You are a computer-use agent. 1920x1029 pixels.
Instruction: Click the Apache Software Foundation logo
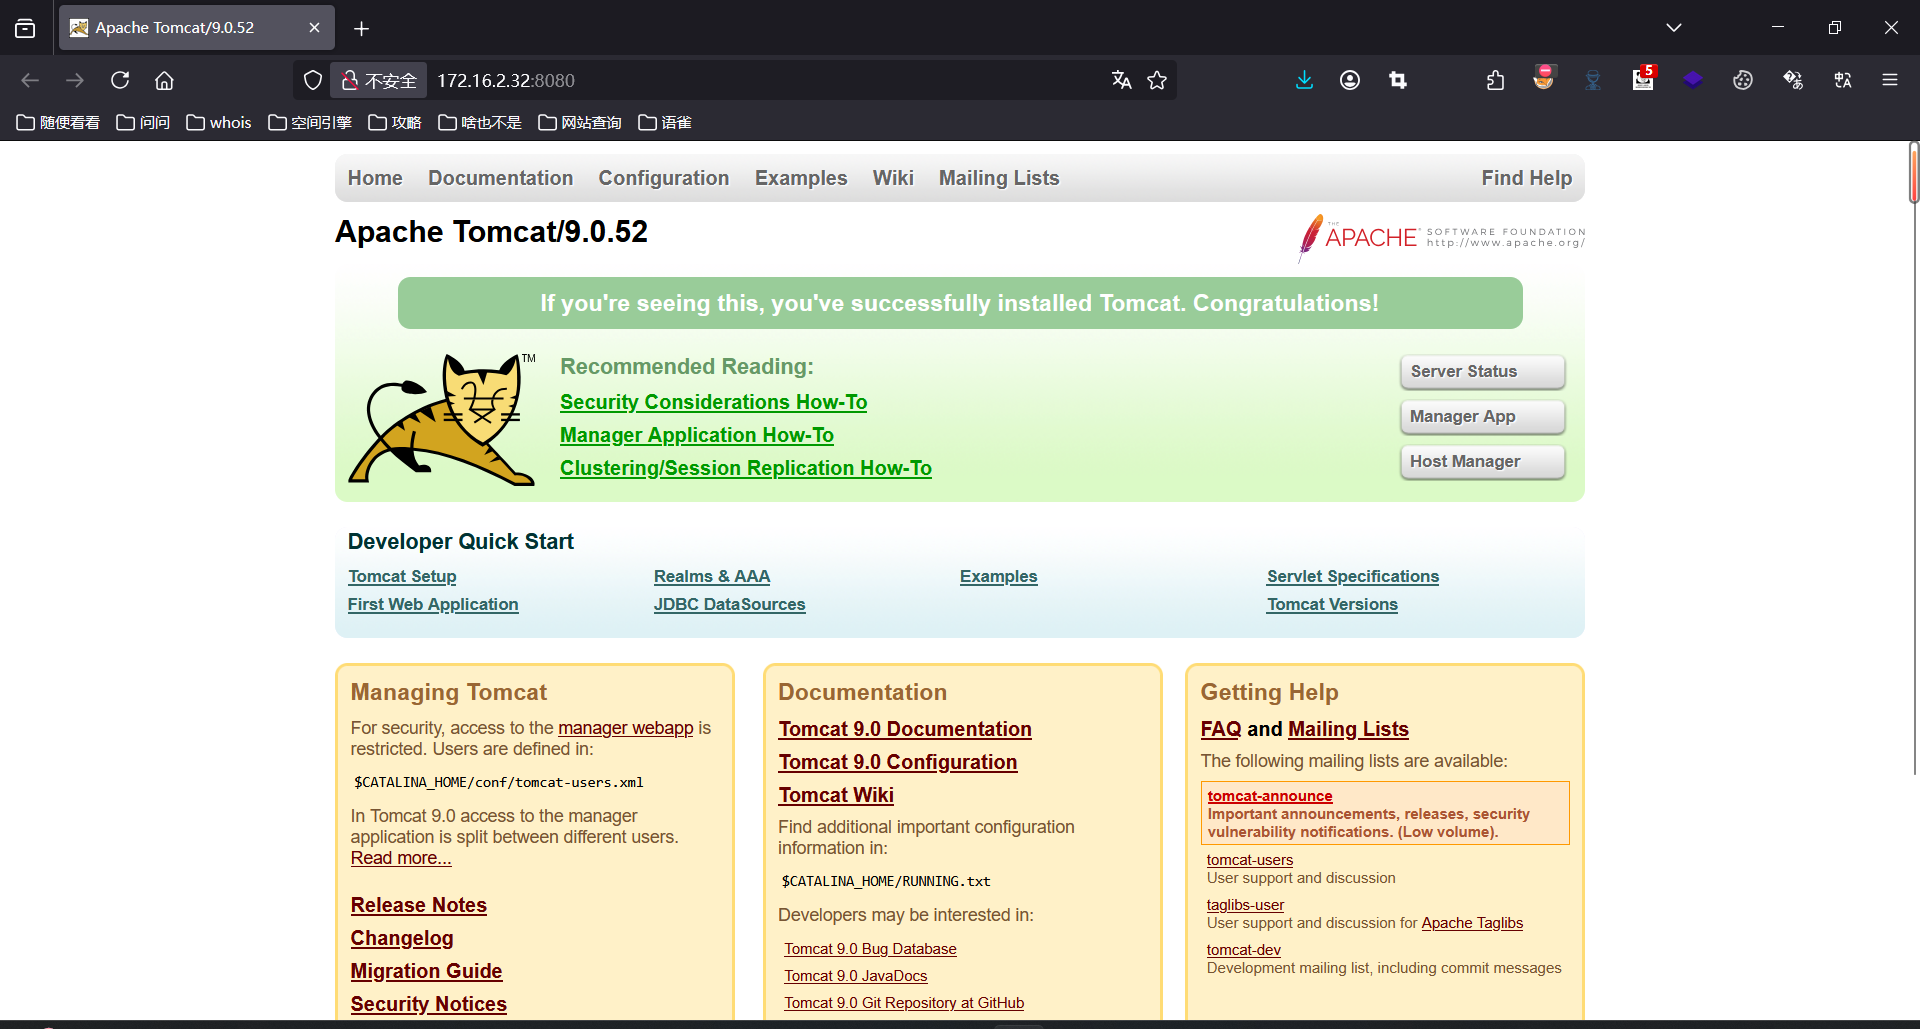pyautogui.click(x=1441, y=237)
